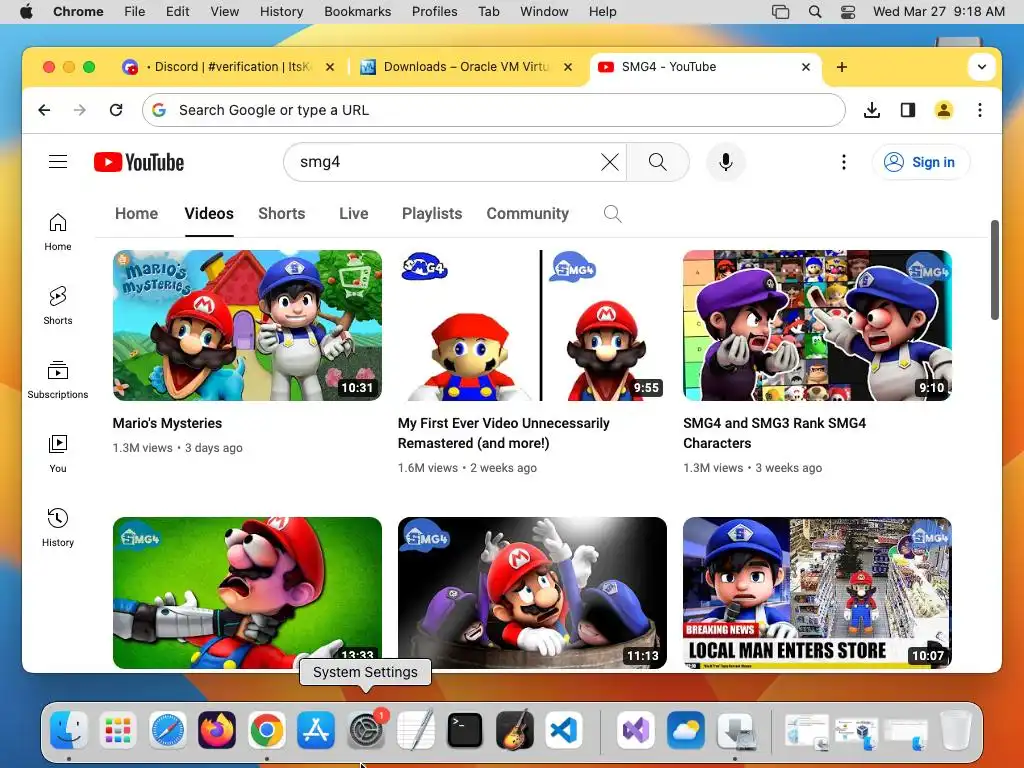This screenshot has height=768, width=1024.
Task: Open GarageBand from the Dock
Action: (515, 729)
